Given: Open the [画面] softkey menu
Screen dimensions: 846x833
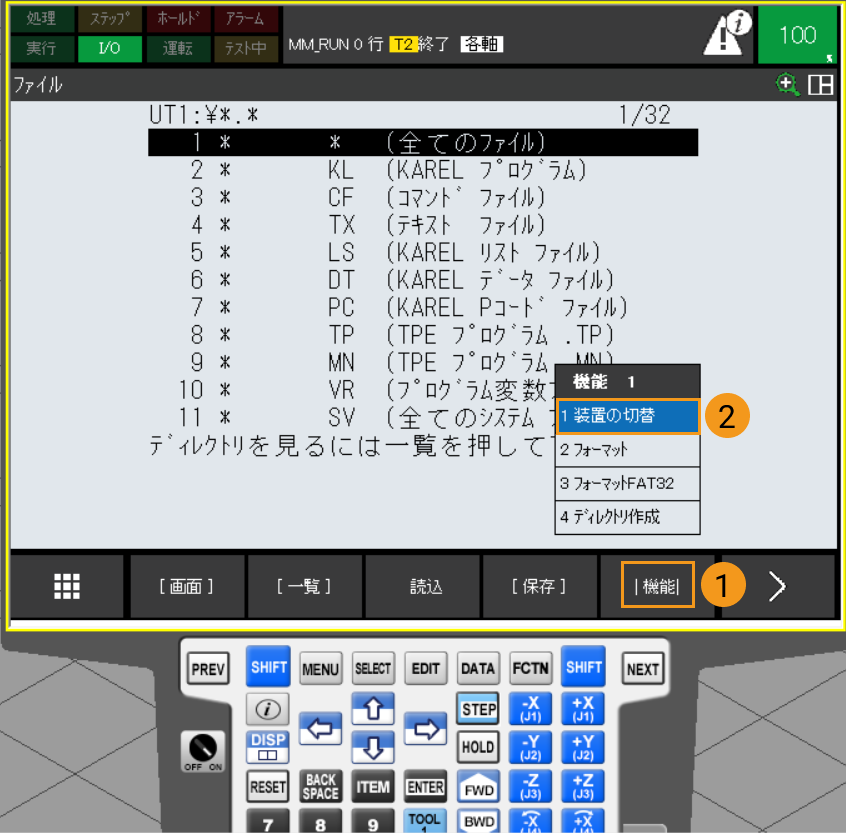Looking at the screenshot, I should point(186,586).
